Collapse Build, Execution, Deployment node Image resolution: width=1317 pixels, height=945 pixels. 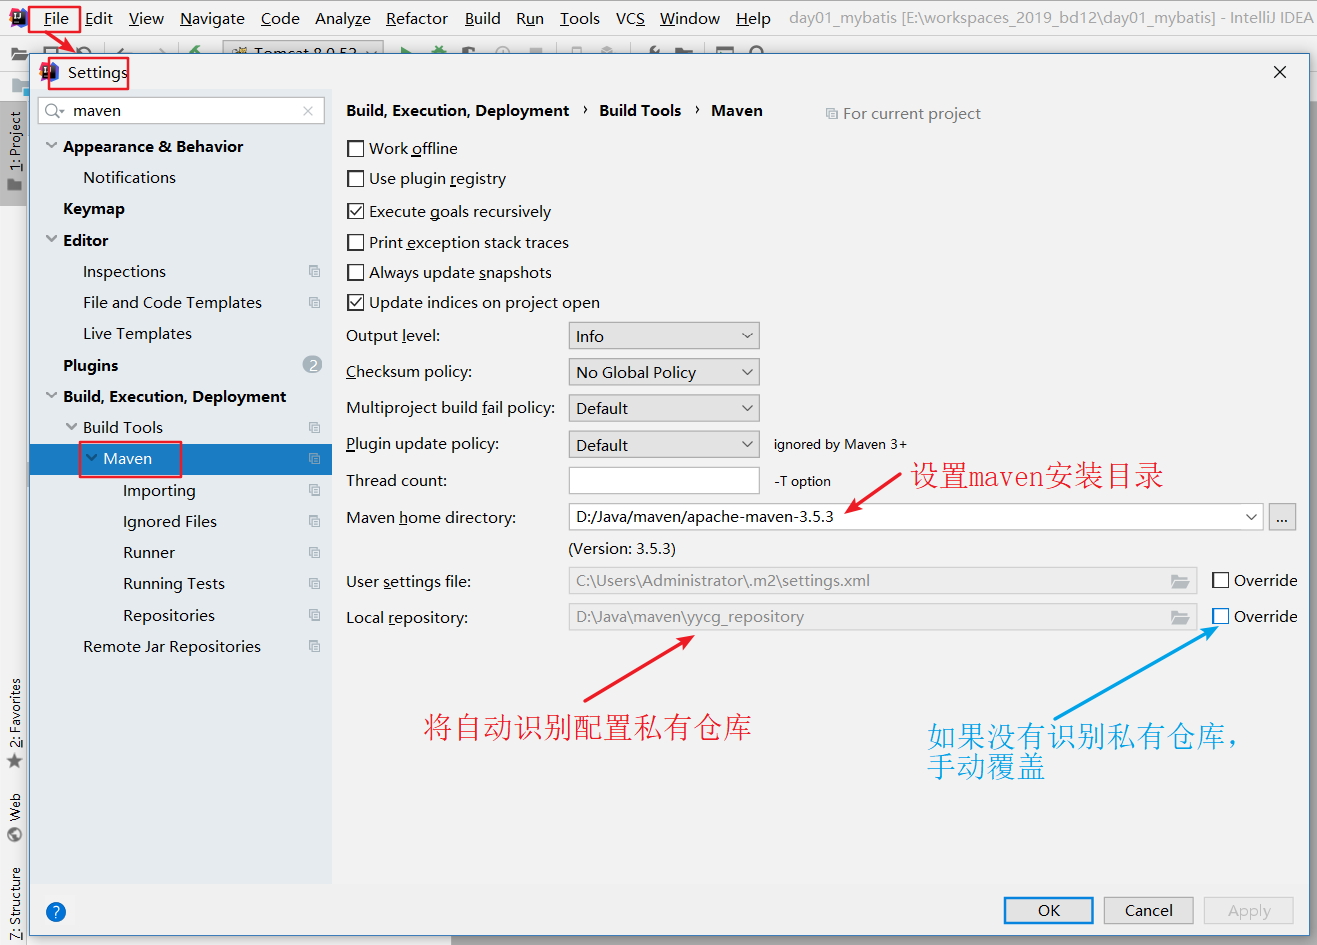51,396
